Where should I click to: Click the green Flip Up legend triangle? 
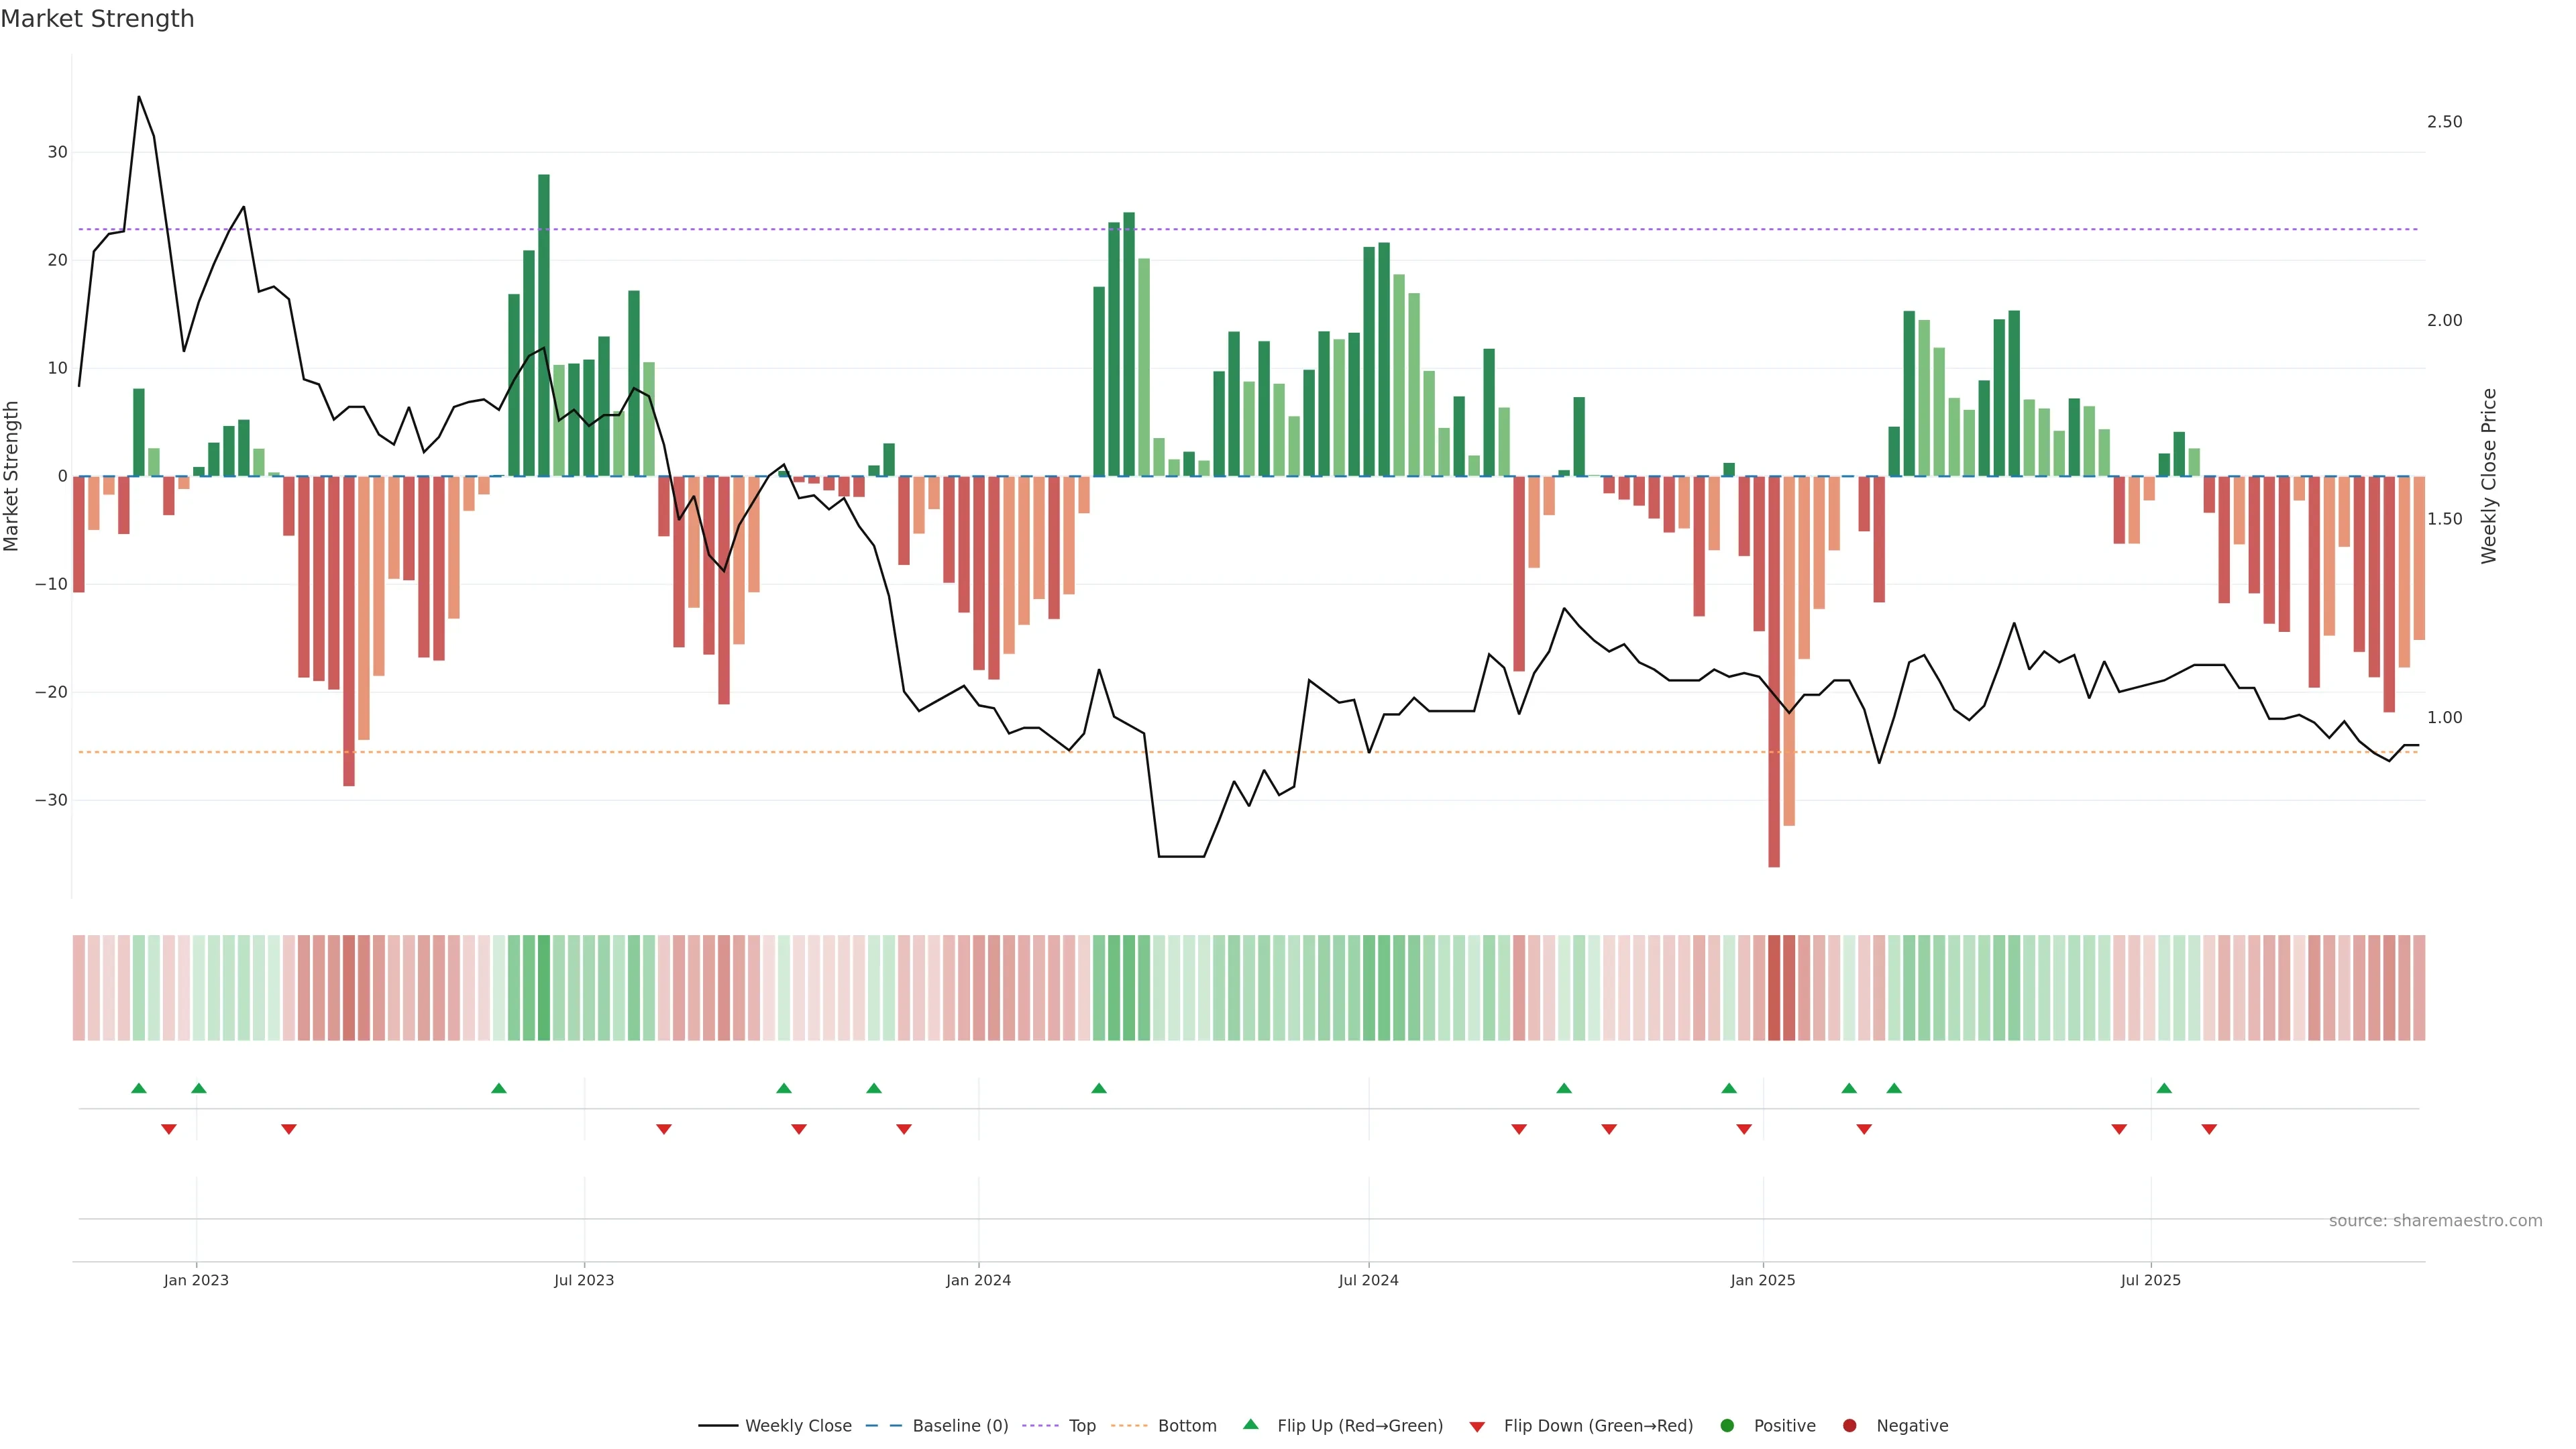click(x=1250, y=1425)
